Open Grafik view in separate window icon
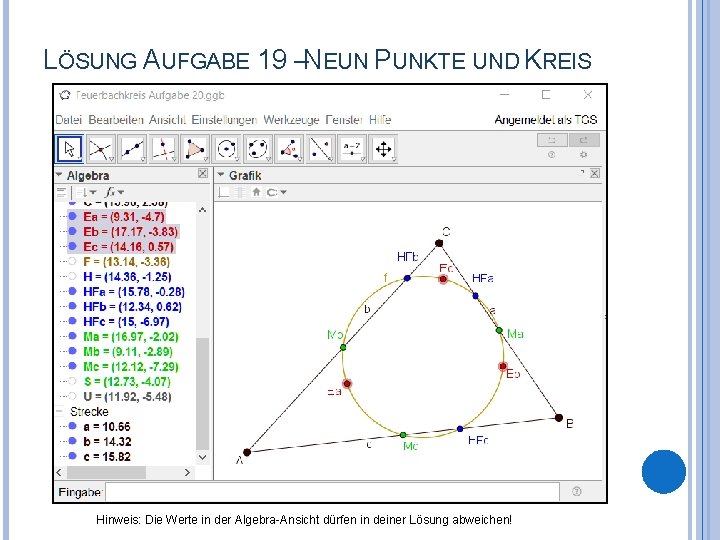Viewport: 720px width, 540px height. [582, 172]
